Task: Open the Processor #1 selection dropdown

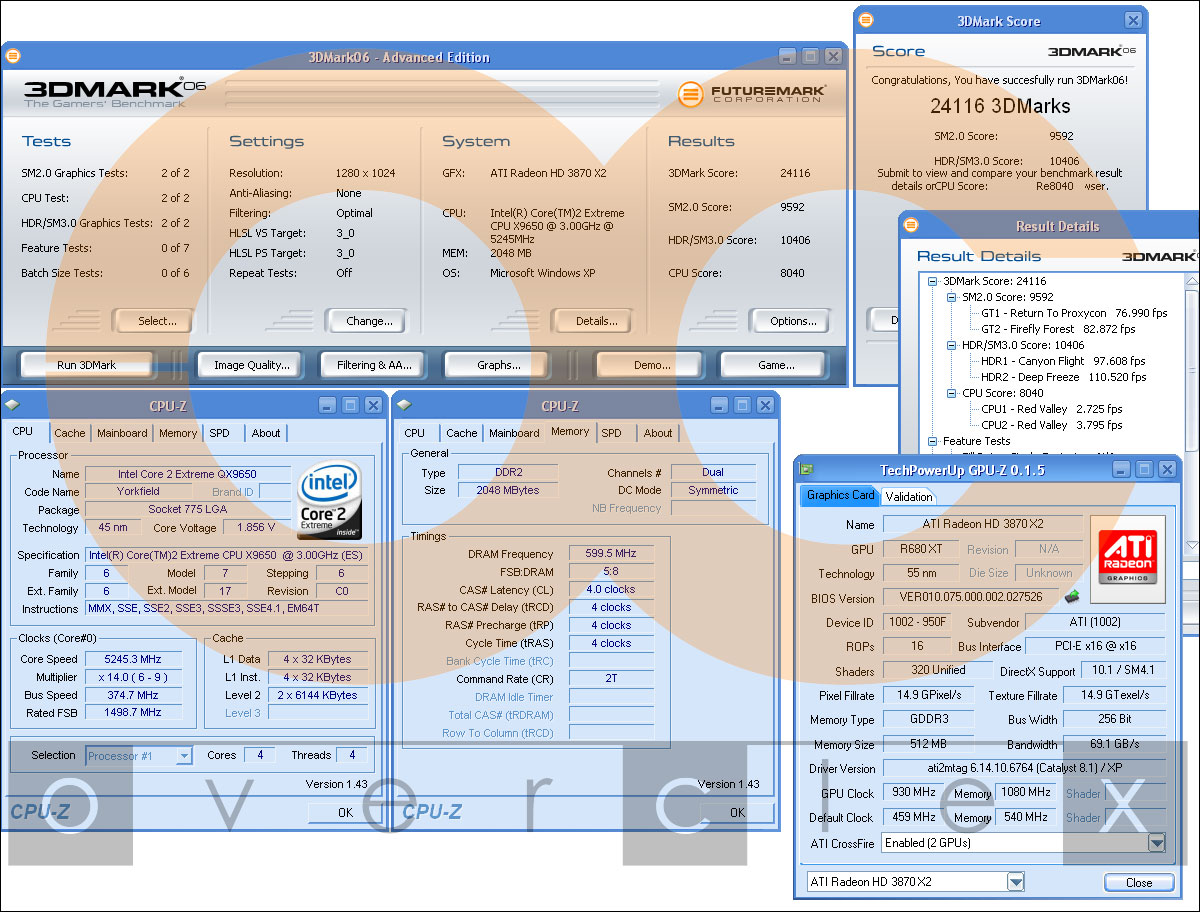Action: [183, 756]
